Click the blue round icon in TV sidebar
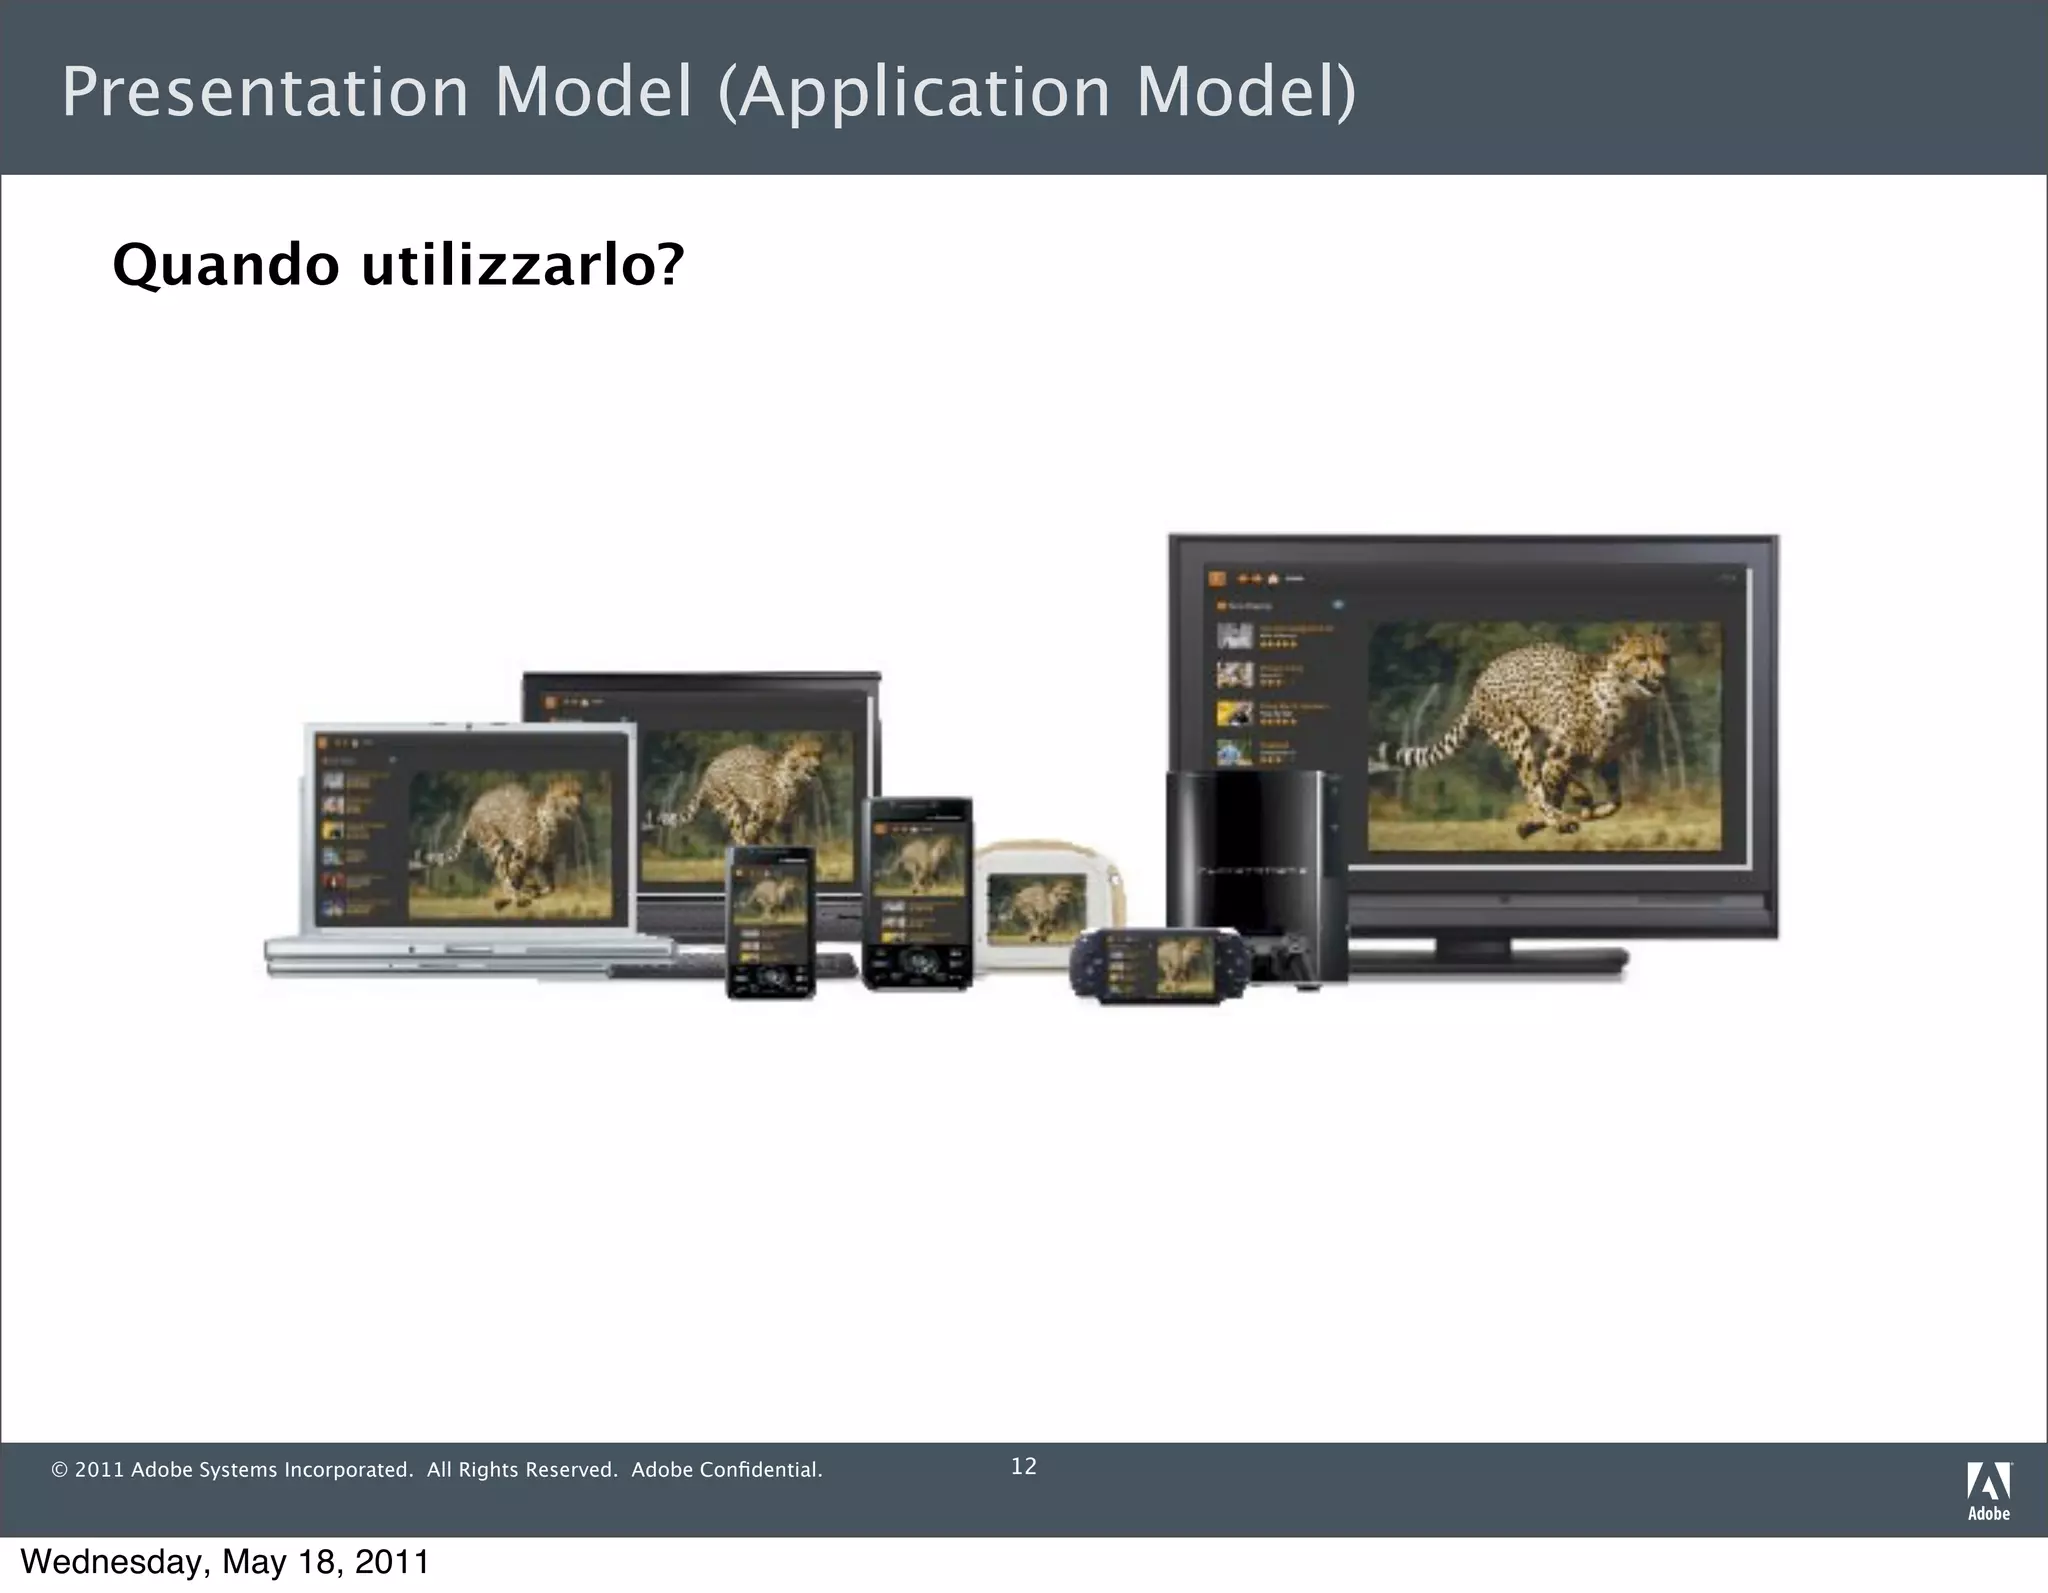2048x1593 pixels. (x=1338, y=605)
